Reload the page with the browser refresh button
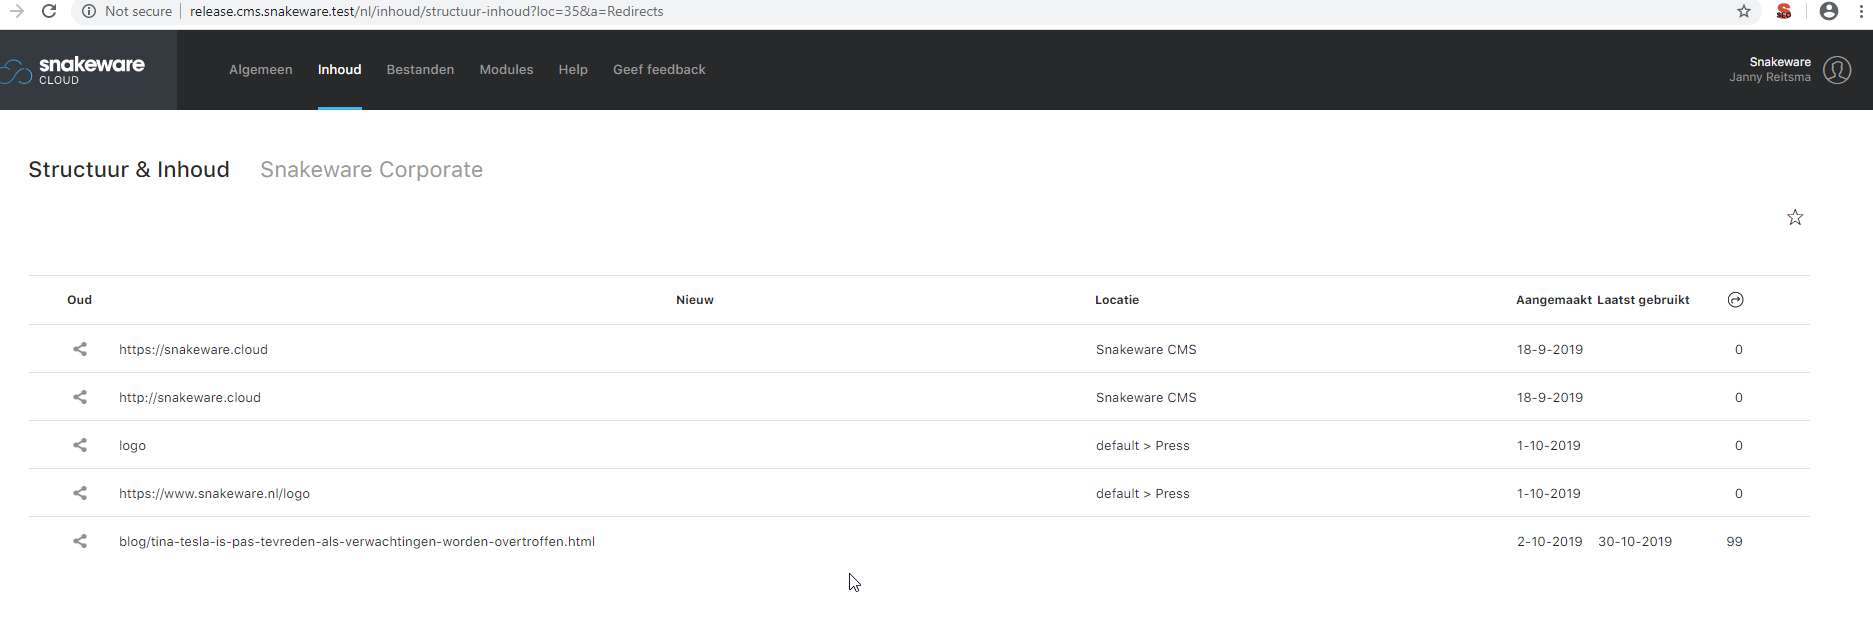The width and height of the screenshot is (1873, 628). tap(49, 11)
